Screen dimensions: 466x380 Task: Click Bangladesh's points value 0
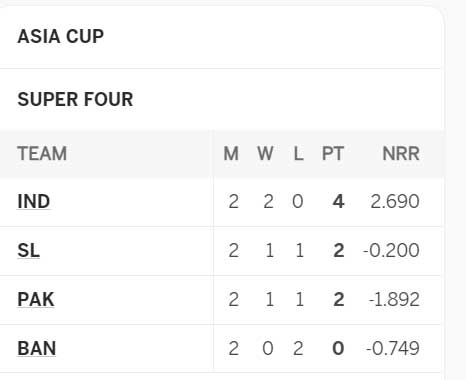pyautogui.click(x=338, y=348)
